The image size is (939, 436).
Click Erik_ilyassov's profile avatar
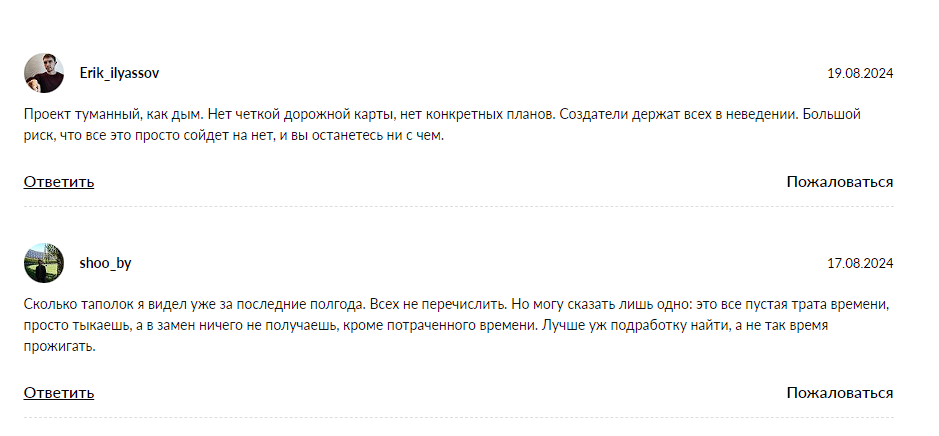44,73
